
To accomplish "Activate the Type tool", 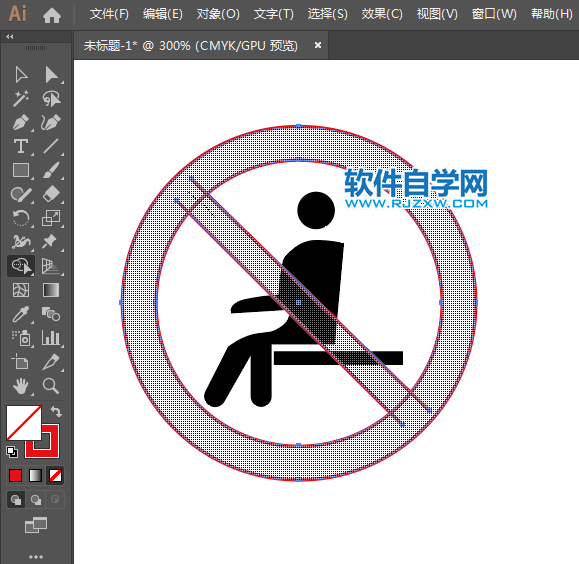I will (21, 146).
